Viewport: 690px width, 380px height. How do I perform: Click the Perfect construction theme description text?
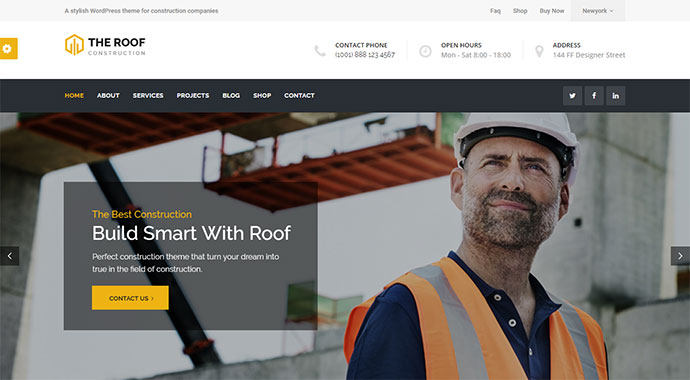185,263
